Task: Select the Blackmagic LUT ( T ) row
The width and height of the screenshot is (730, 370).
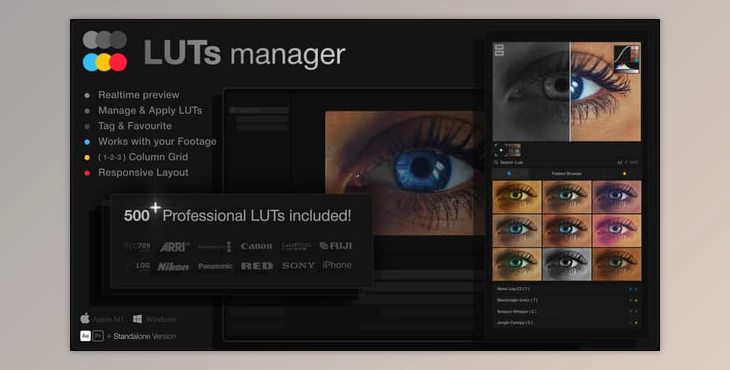Action: 567,300
